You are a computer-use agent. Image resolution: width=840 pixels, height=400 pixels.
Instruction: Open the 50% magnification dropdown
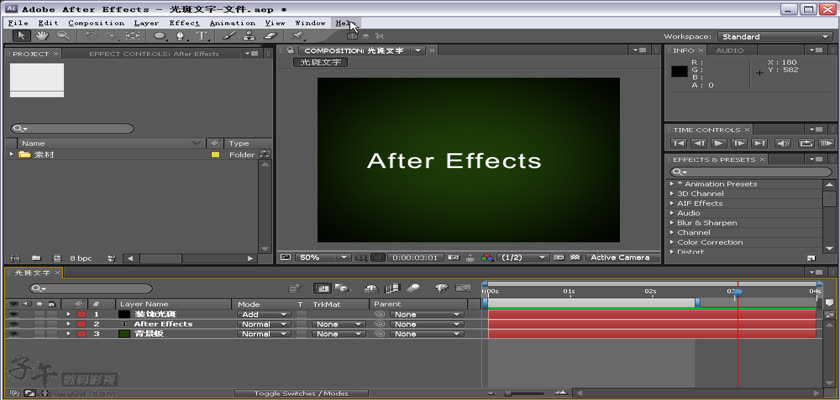(x=323, y=258)
